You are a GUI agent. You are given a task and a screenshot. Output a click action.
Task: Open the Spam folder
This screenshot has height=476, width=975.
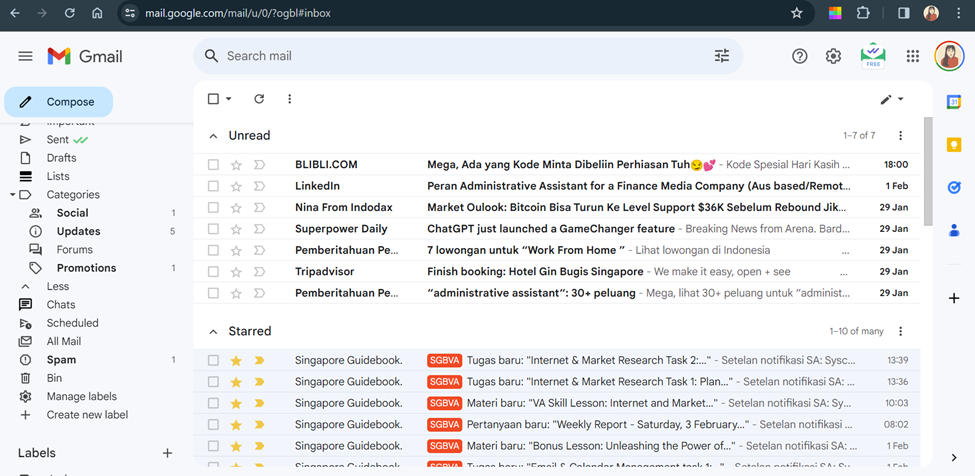tap(61, 360)
